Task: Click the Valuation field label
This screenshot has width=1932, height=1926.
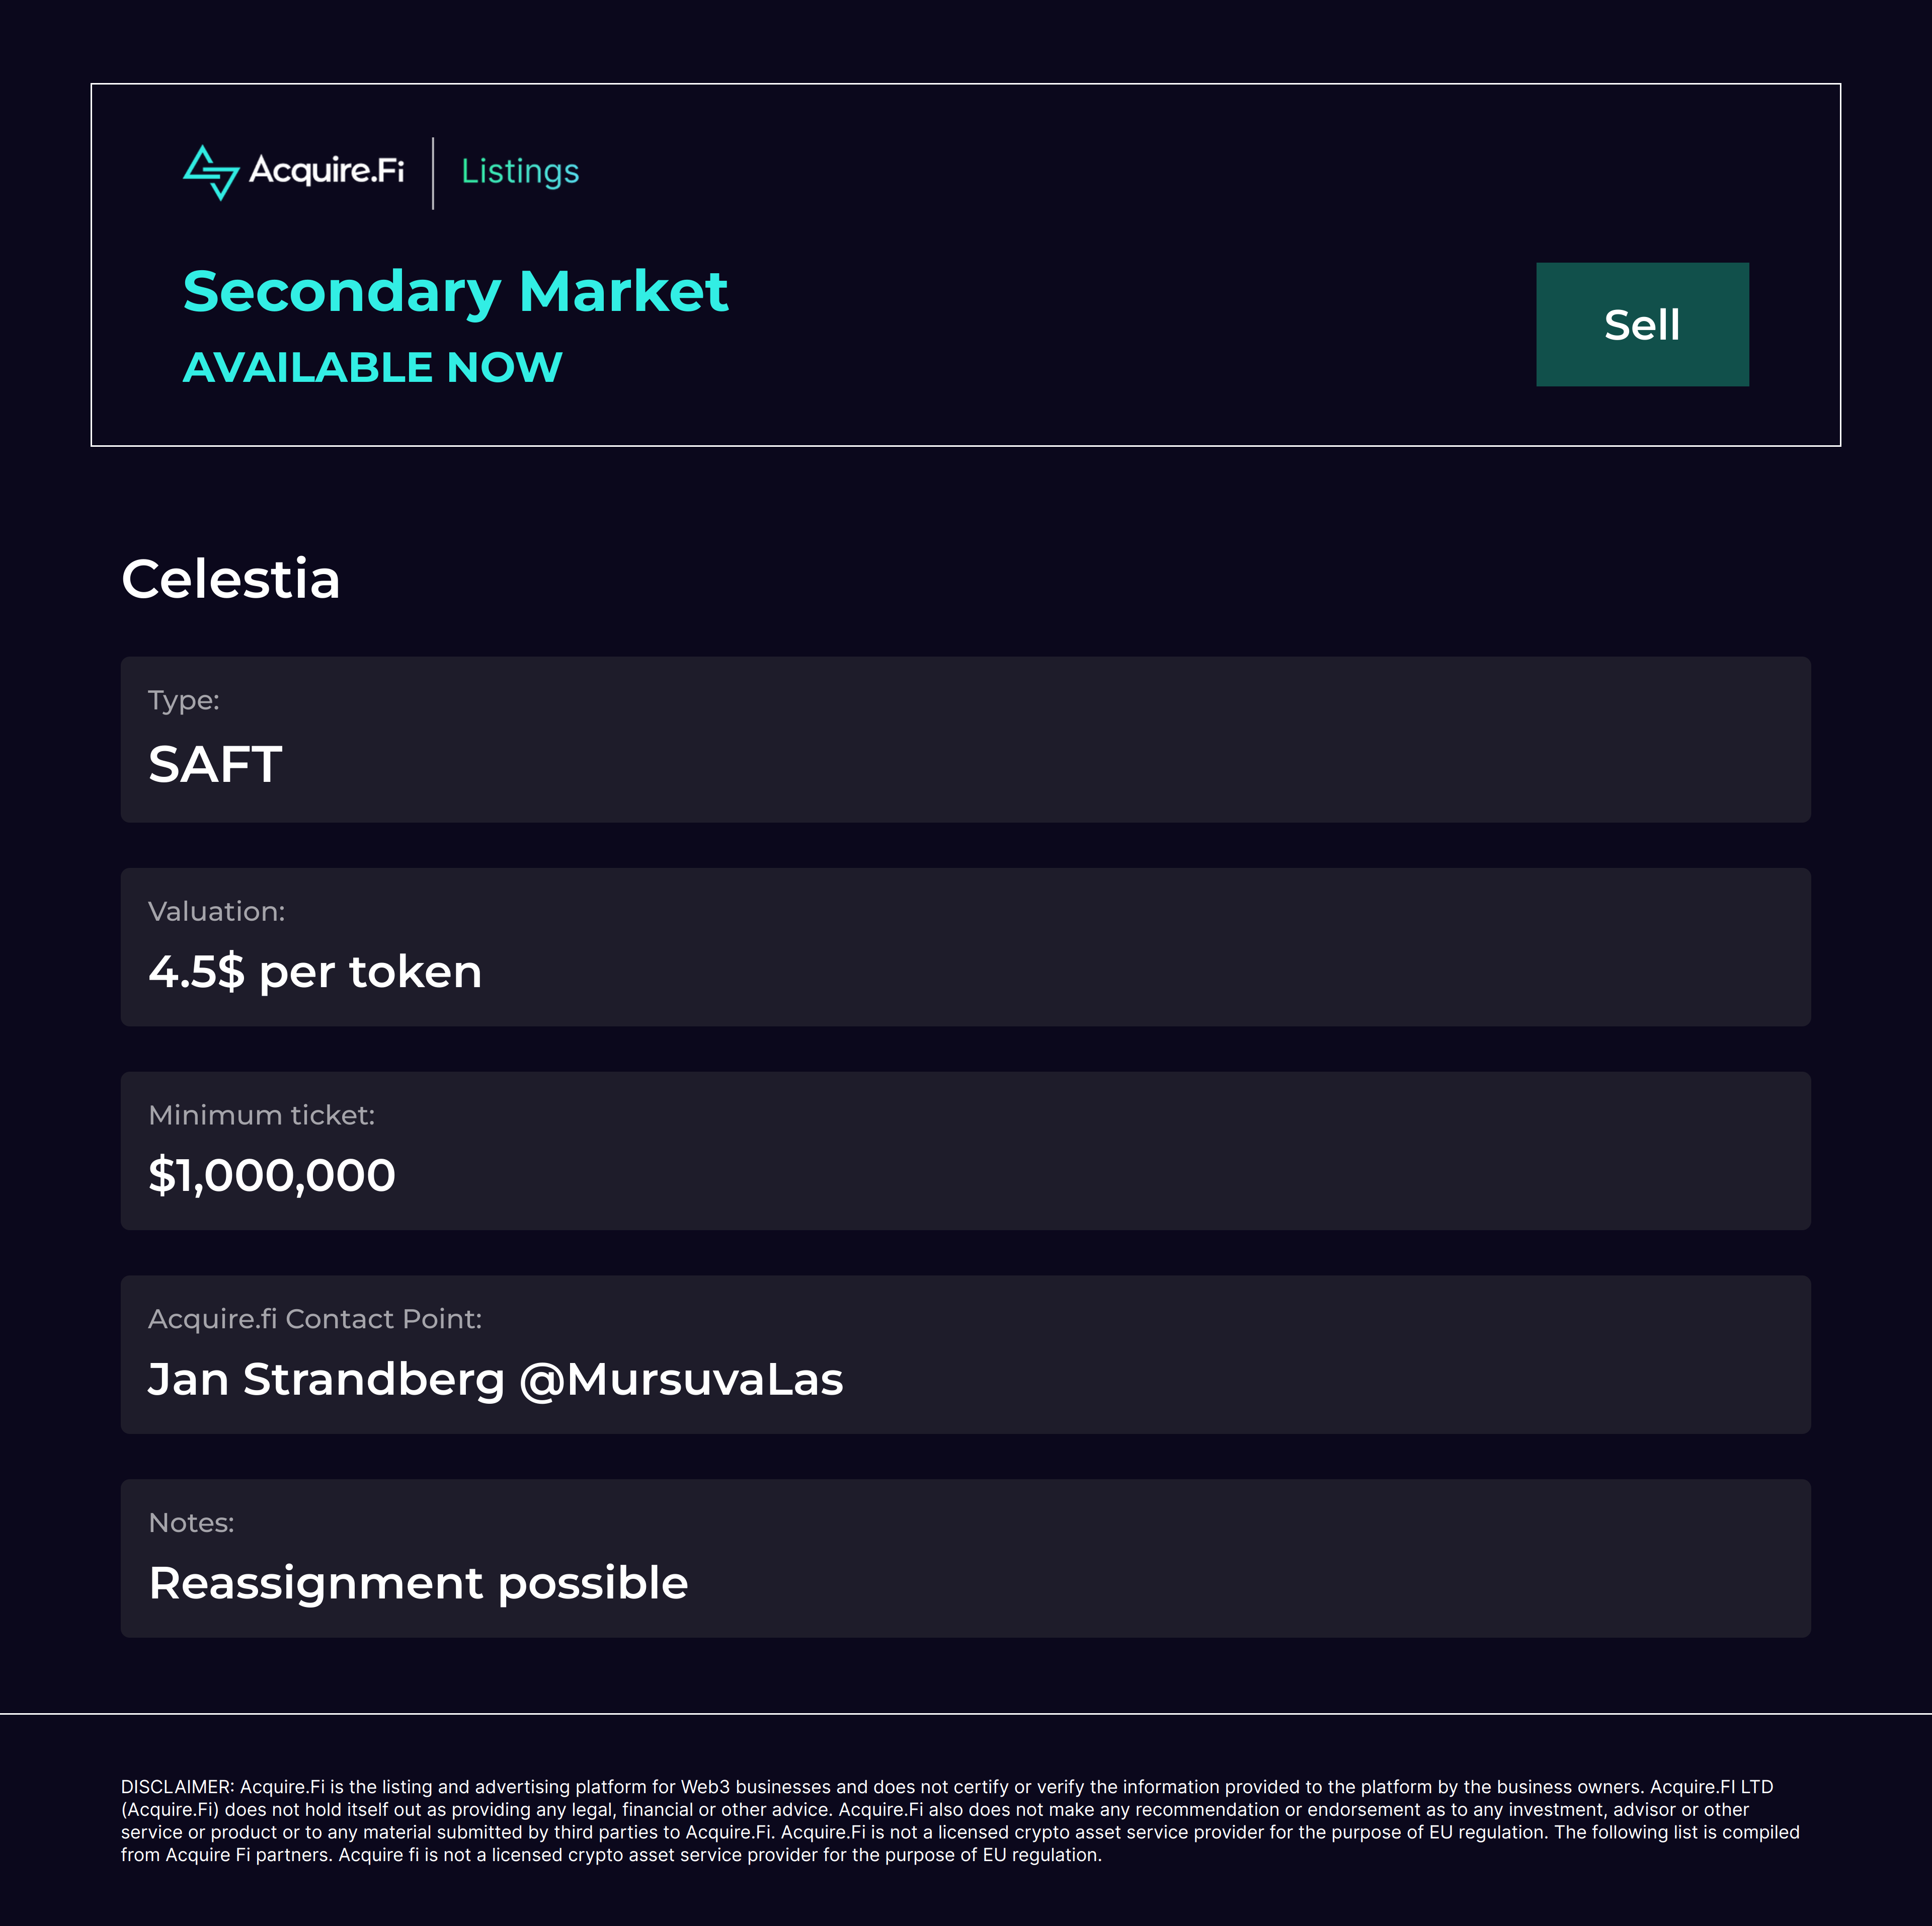Action: coord(216,911)
